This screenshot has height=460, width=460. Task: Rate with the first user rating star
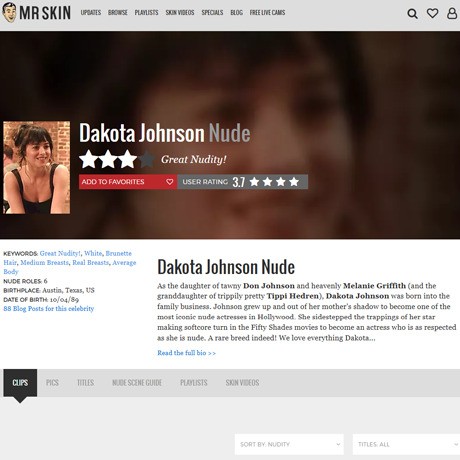pos(254,182)
